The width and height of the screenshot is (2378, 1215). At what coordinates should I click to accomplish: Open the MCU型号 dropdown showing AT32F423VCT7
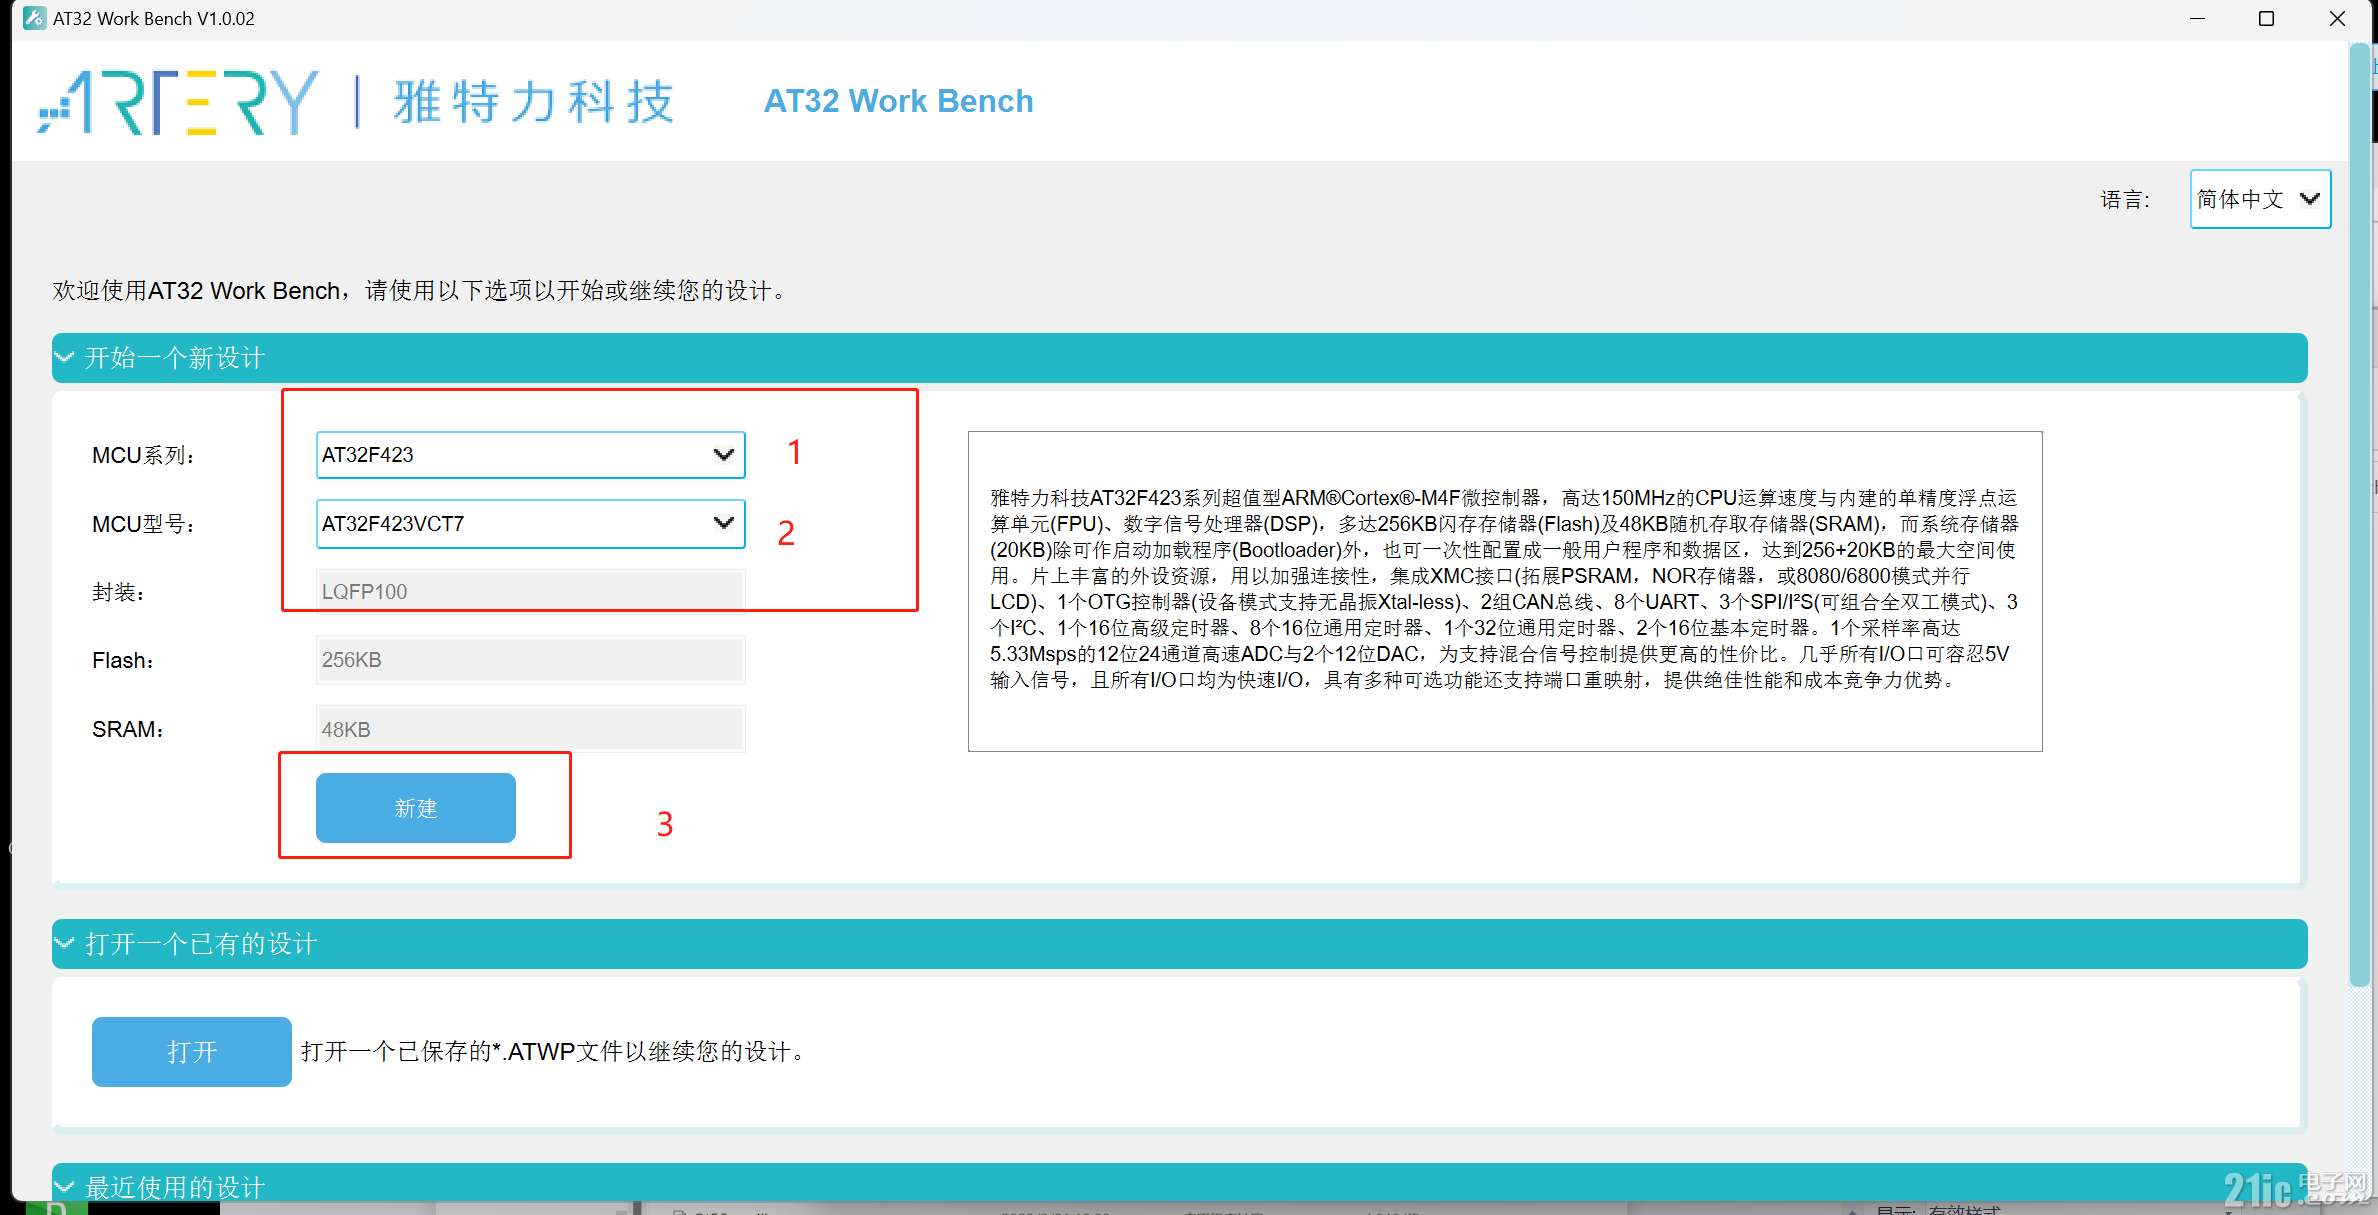(x=530, y=524)
